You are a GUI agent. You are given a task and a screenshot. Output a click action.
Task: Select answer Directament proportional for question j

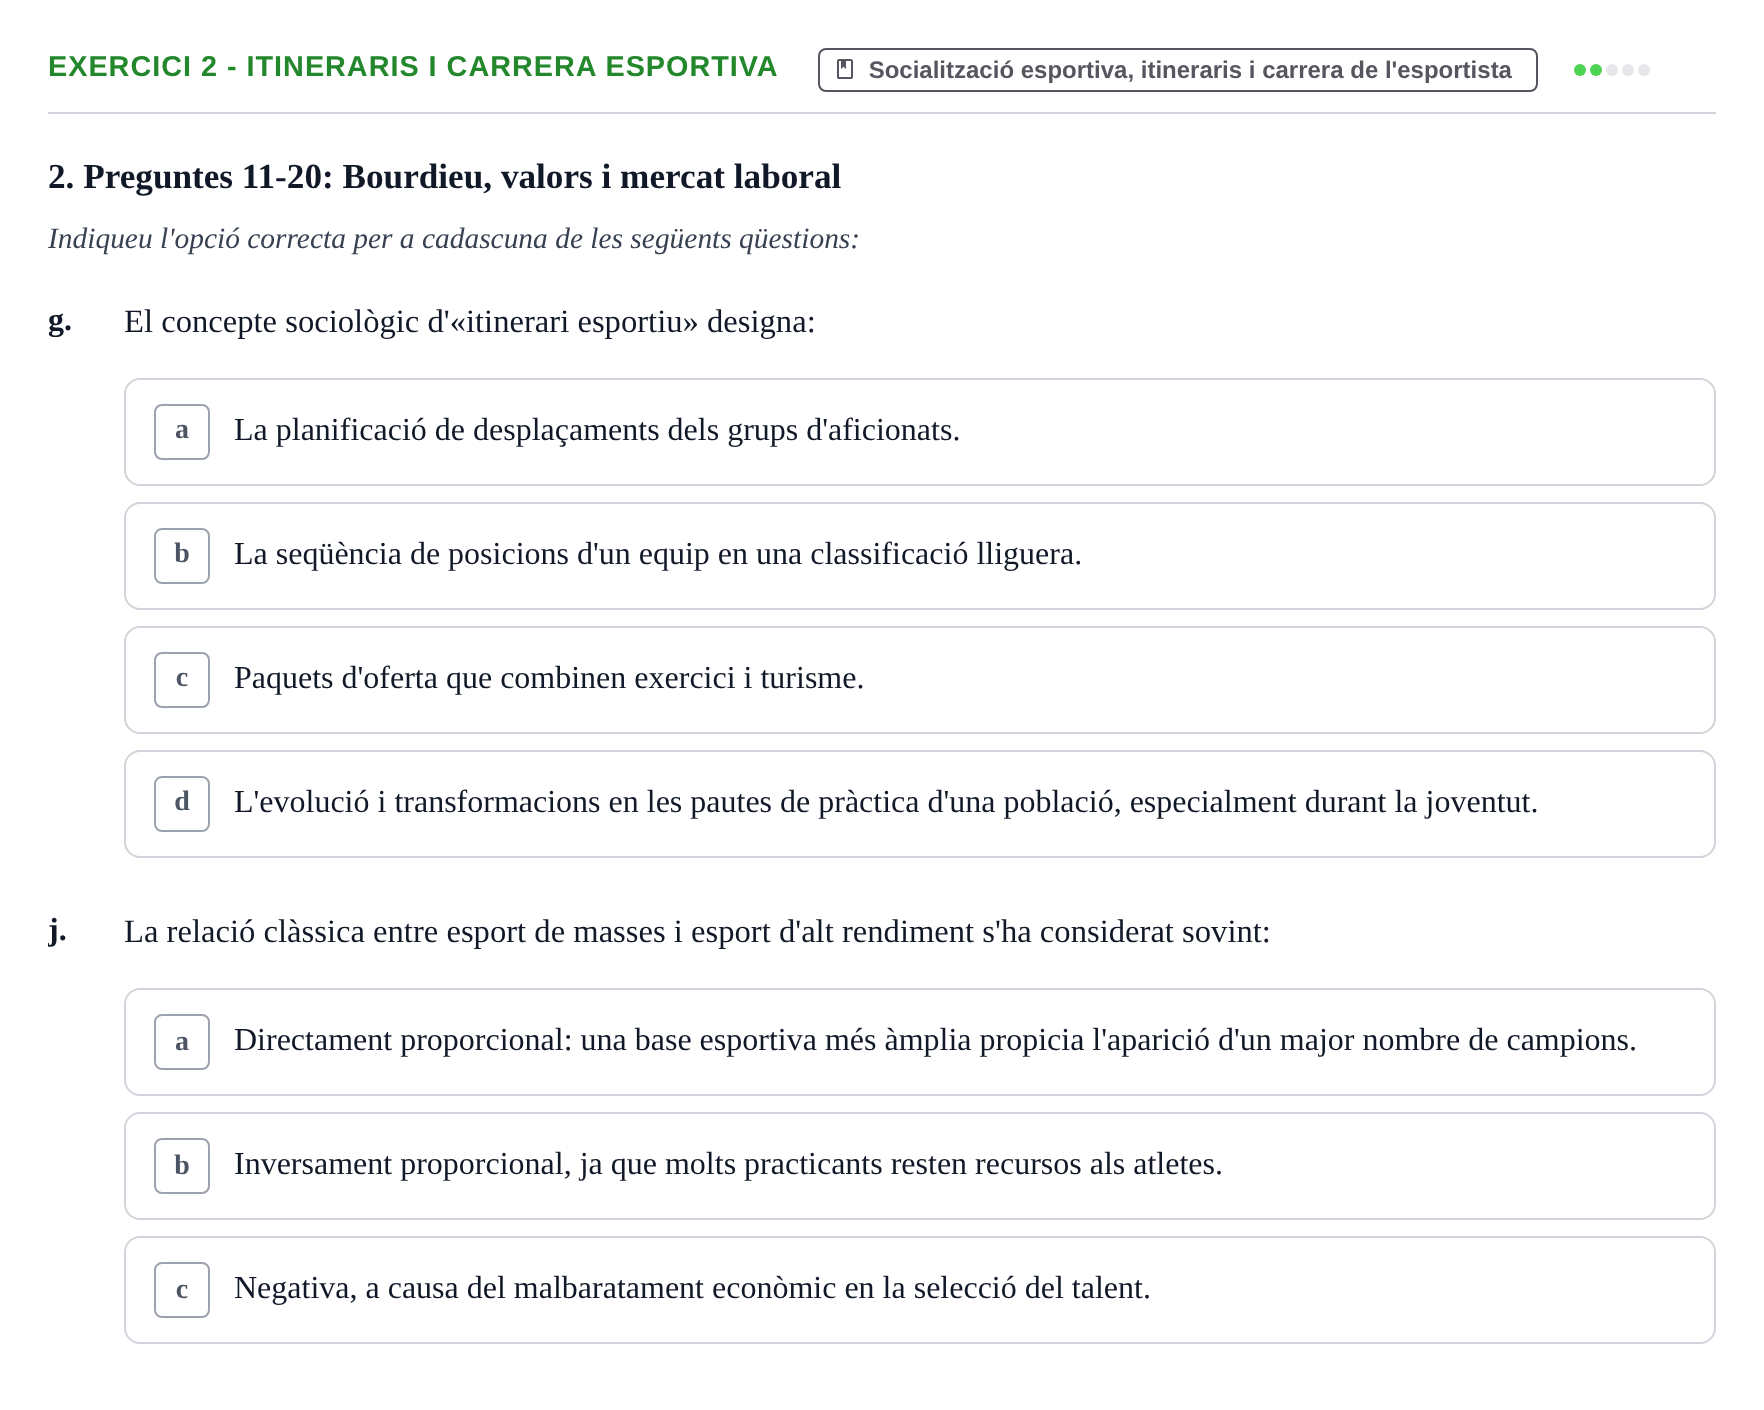919,1042
